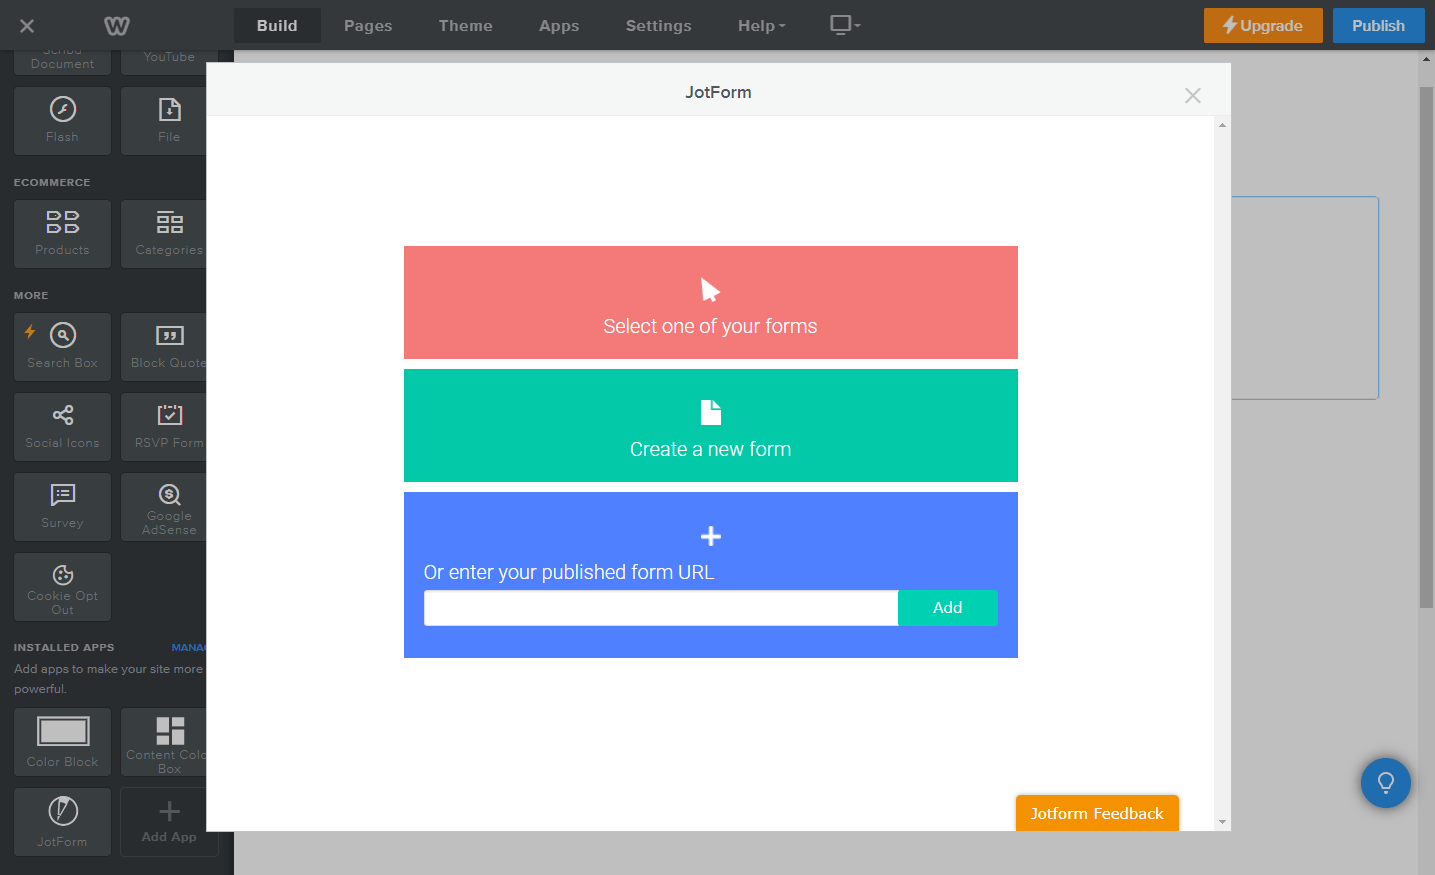Select the Flash element in the sidebar
Image resolution: width=1435 pixels, height=875 pixels.
(61, 120)
